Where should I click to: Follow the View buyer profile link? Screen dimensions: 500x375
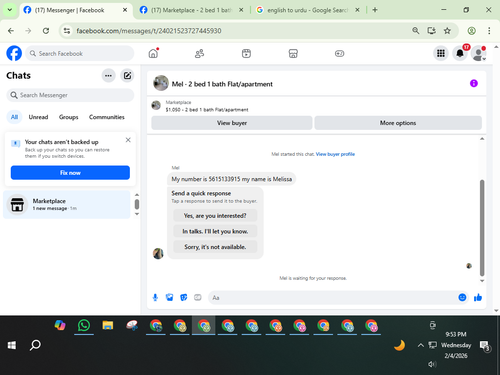(x=335, y=154)
